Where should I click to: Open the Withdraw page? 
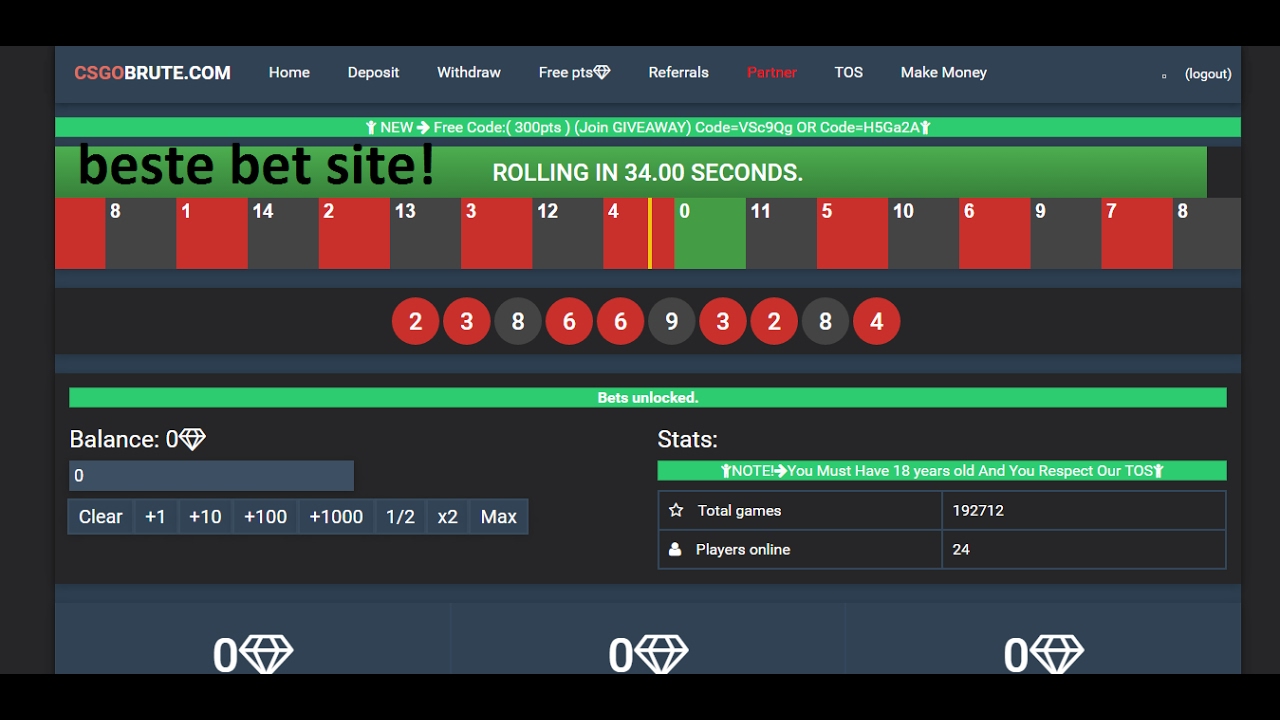[x=469, y=73]
